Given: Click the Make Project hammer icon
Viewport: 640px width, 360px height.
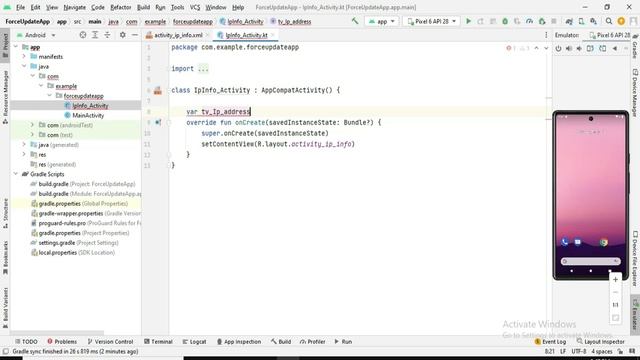Looking at the screenshot, I should 355,21.
